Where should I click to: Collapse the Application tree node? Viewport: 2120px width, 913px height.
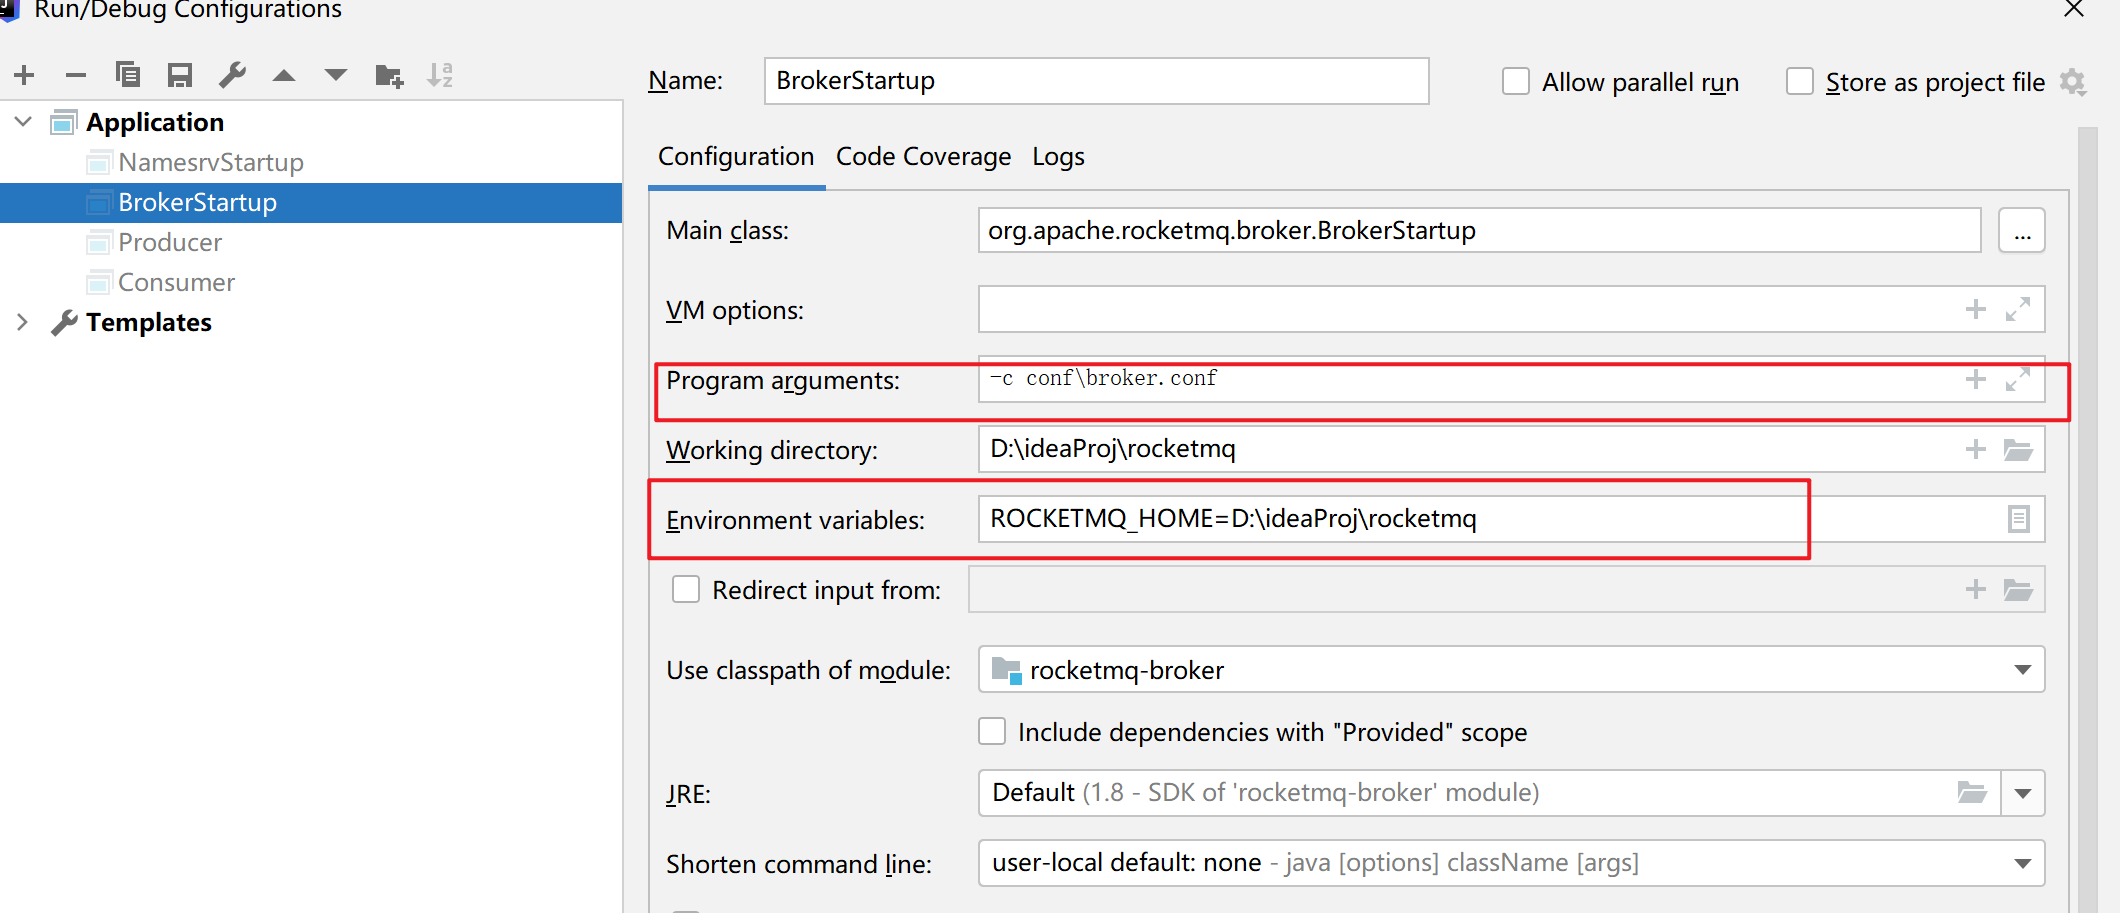pyautogui.click(x=24, y=122)
